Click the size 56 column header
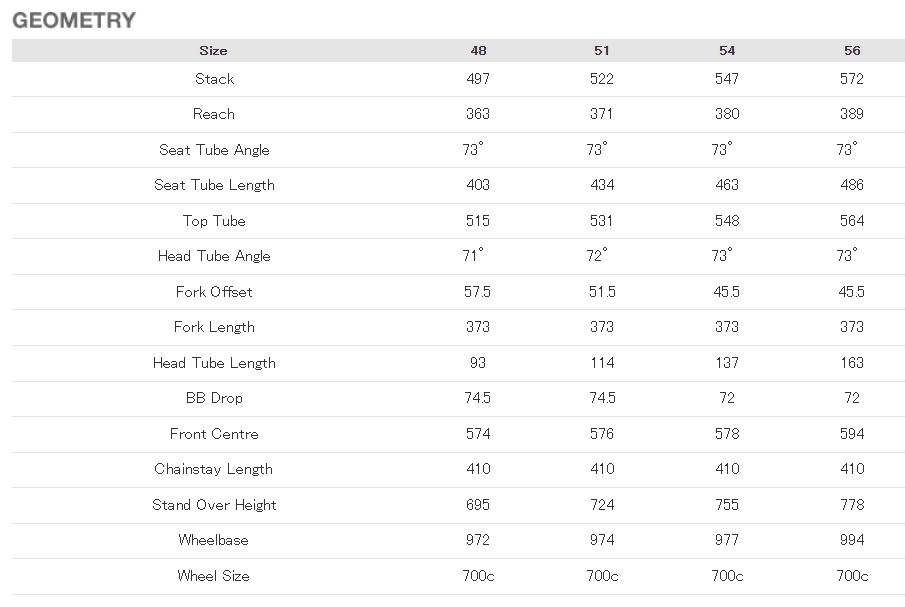The image size is (905, 607). [852, 51]
